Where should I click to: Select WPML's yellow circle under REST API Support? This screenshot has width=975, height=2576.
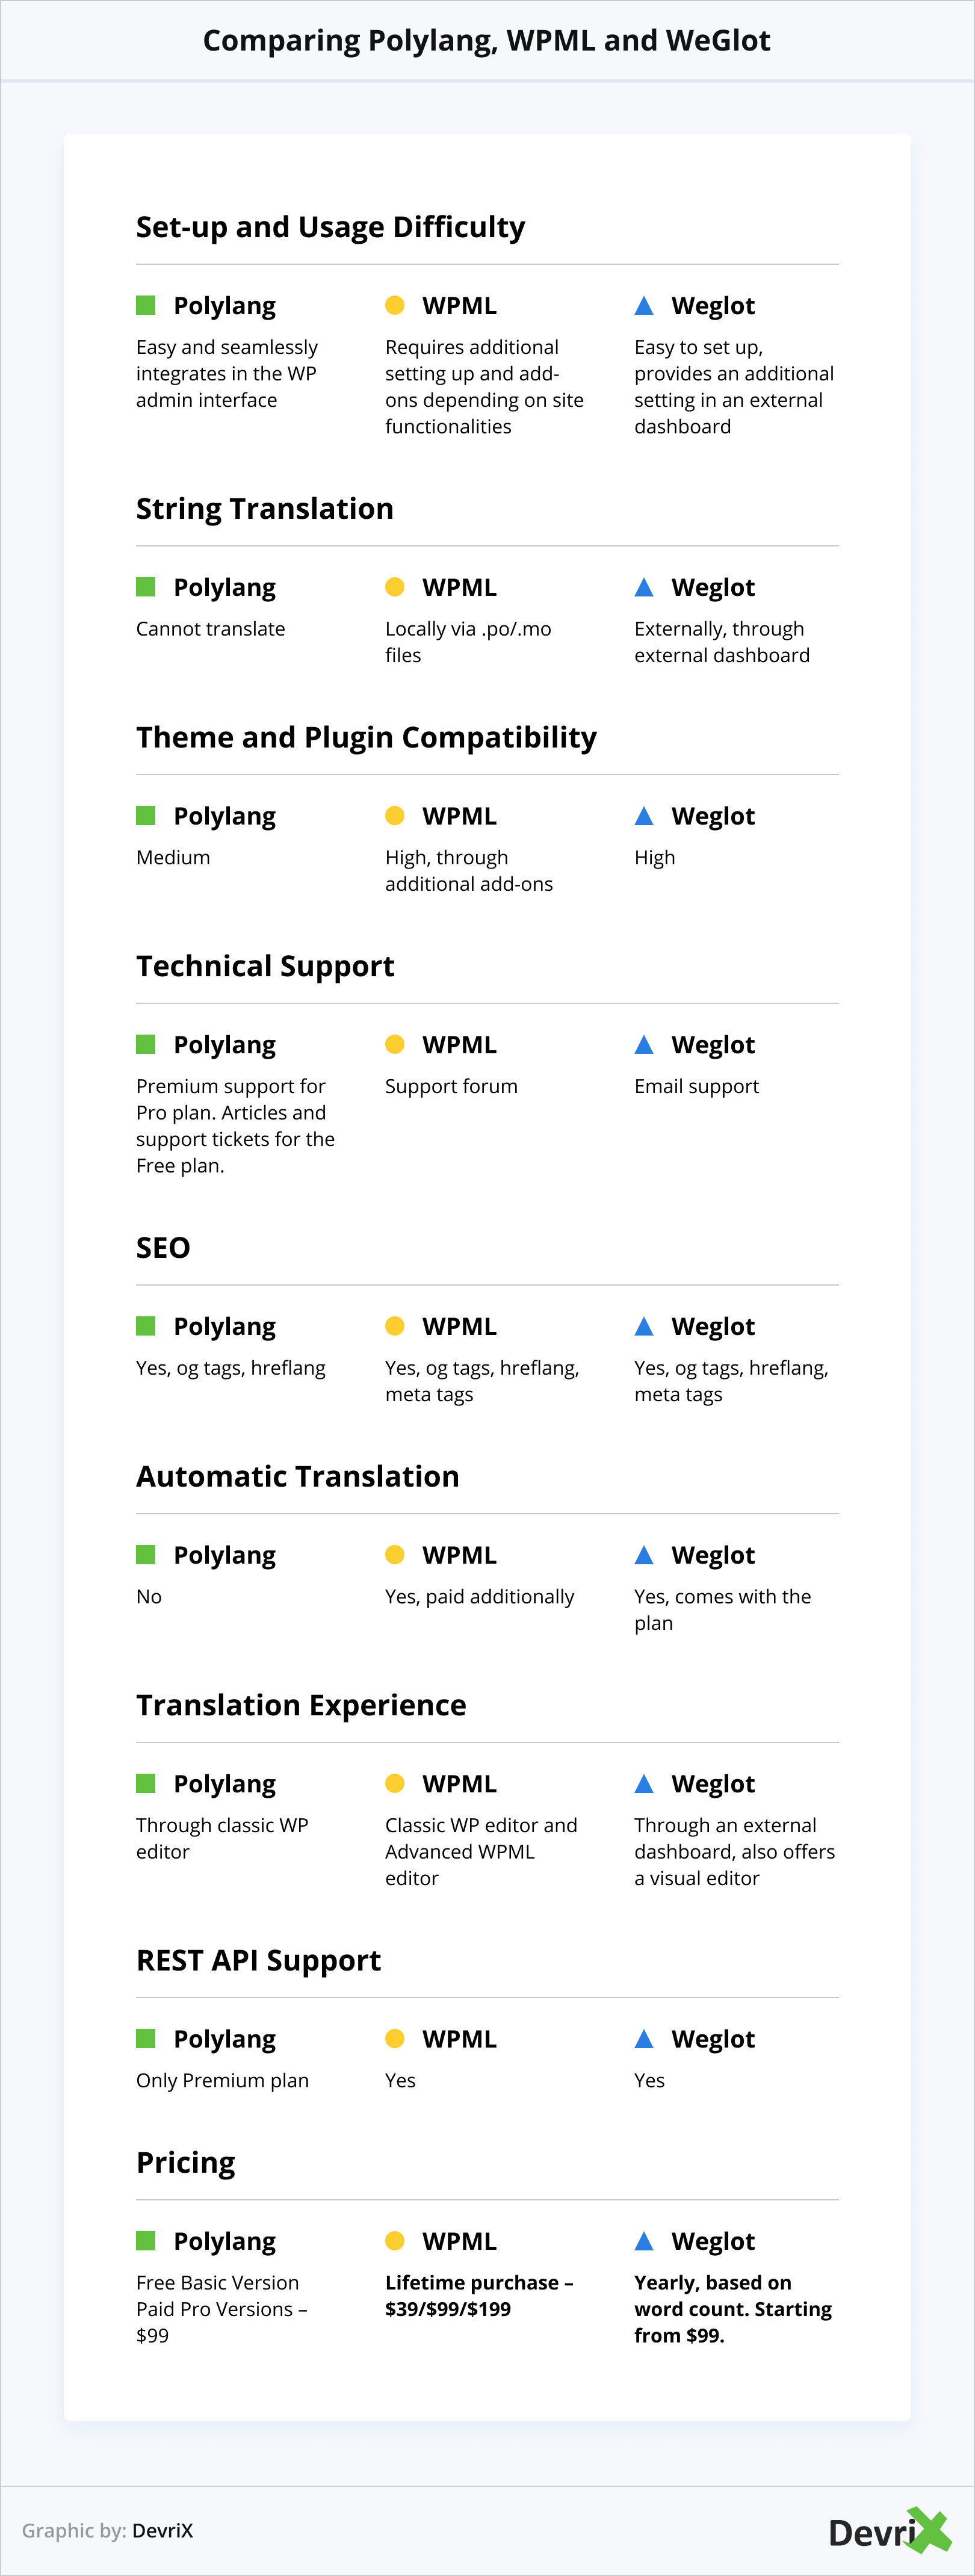click(x=395, y=2038)
